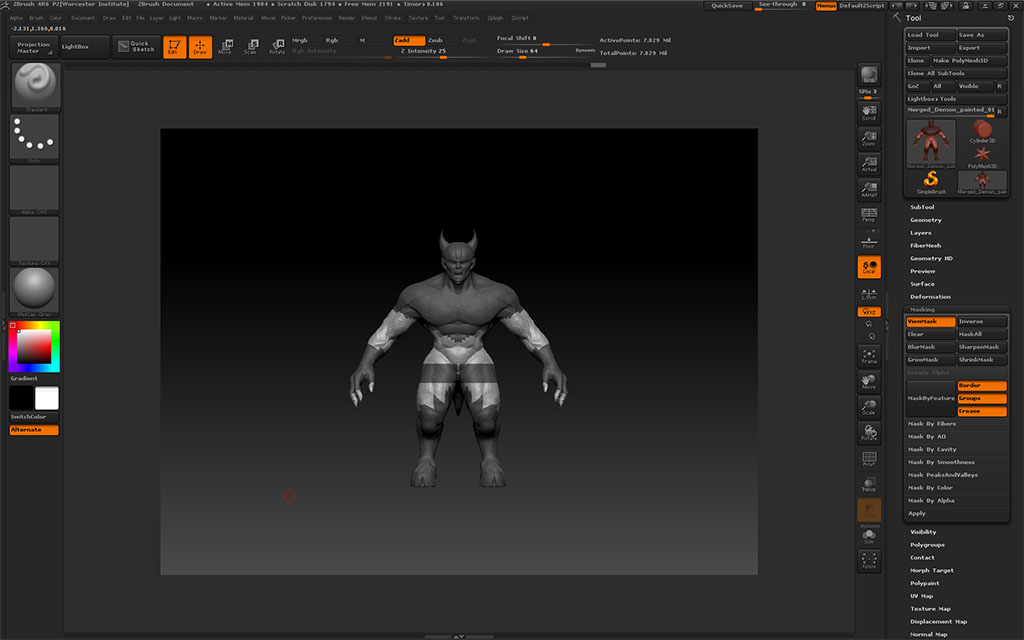
Task: Click the Inverse mask button
Action: 981,322
